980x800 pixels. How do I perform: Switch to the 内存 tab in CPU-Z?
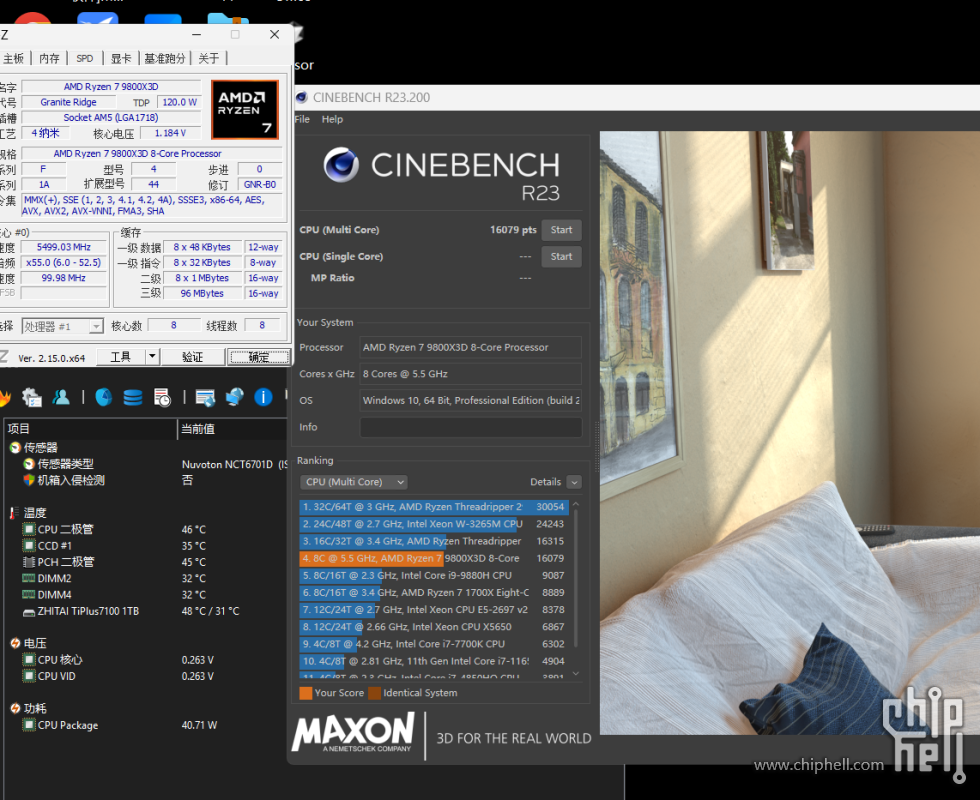(49, 58)
